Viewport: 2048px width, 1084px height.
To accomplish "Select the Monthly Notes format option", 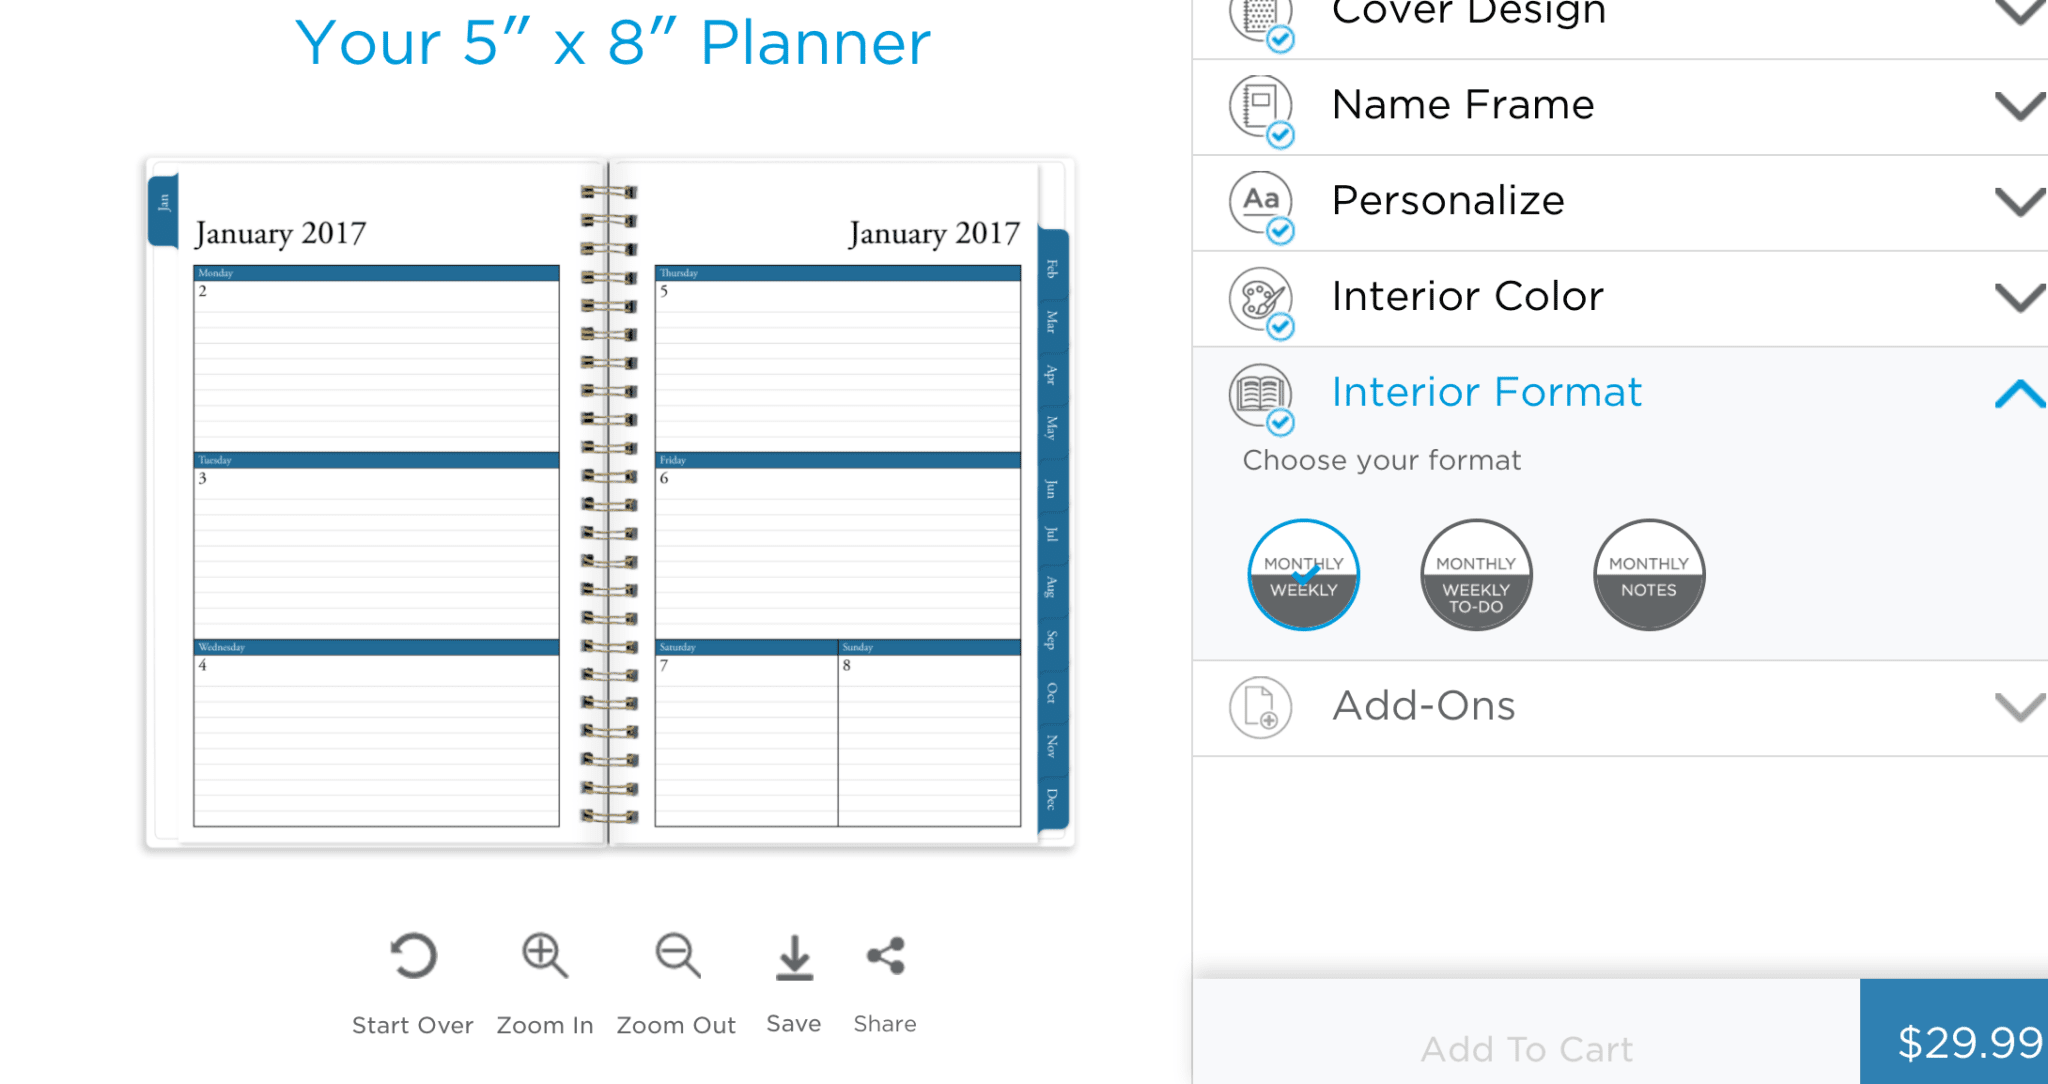I will [x=1649, y=575].
